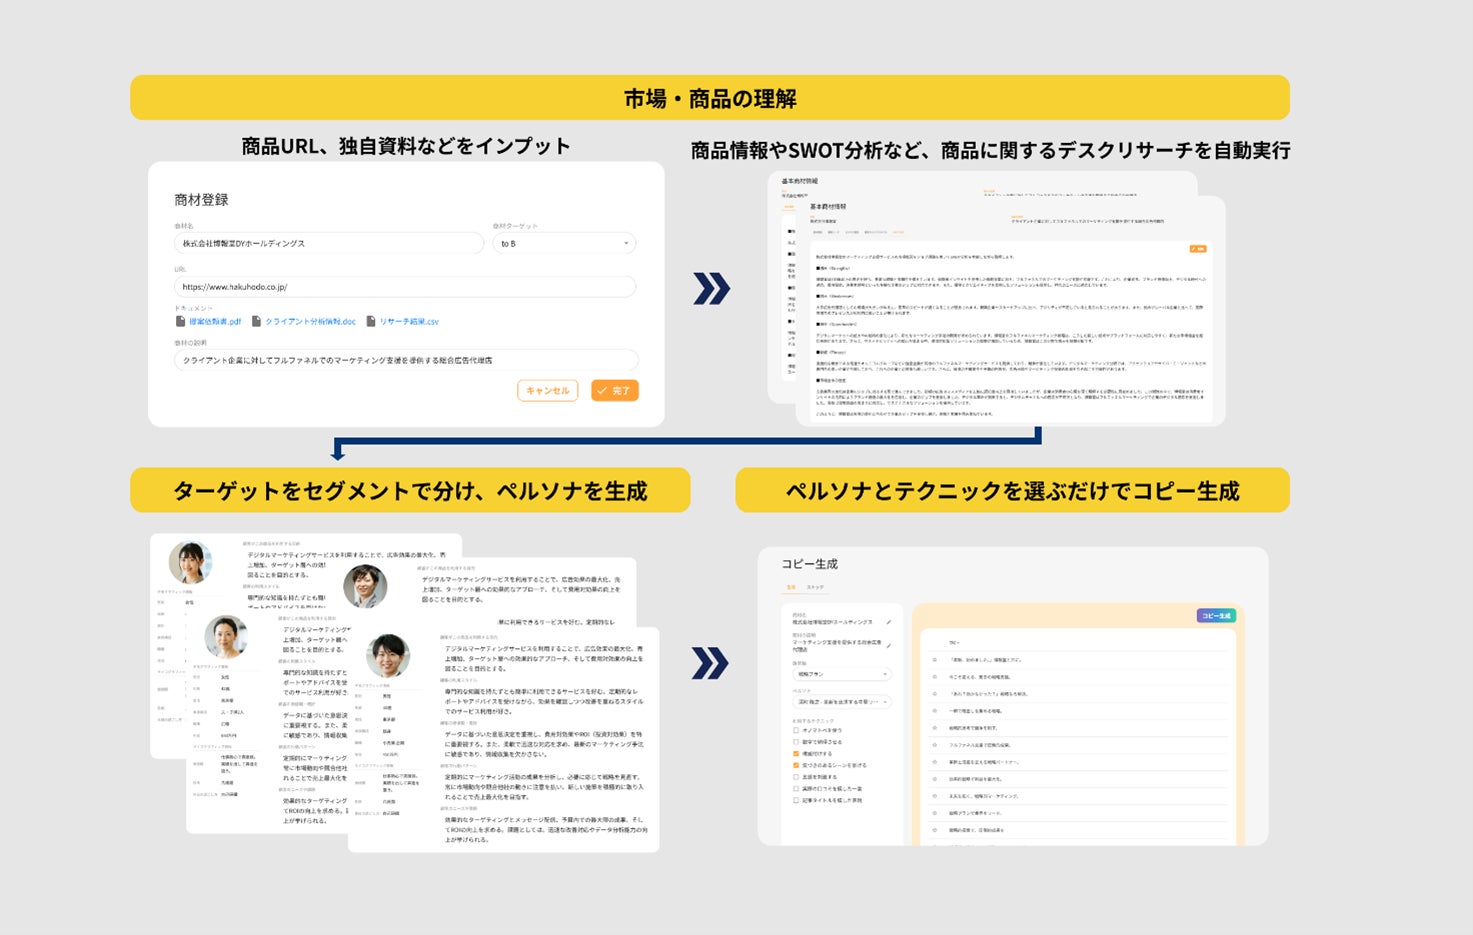Uncheck 気づきのあるシーンを挙げる checkbox
The width and height of the screenshot is (1473, 935).
(796, 765)
